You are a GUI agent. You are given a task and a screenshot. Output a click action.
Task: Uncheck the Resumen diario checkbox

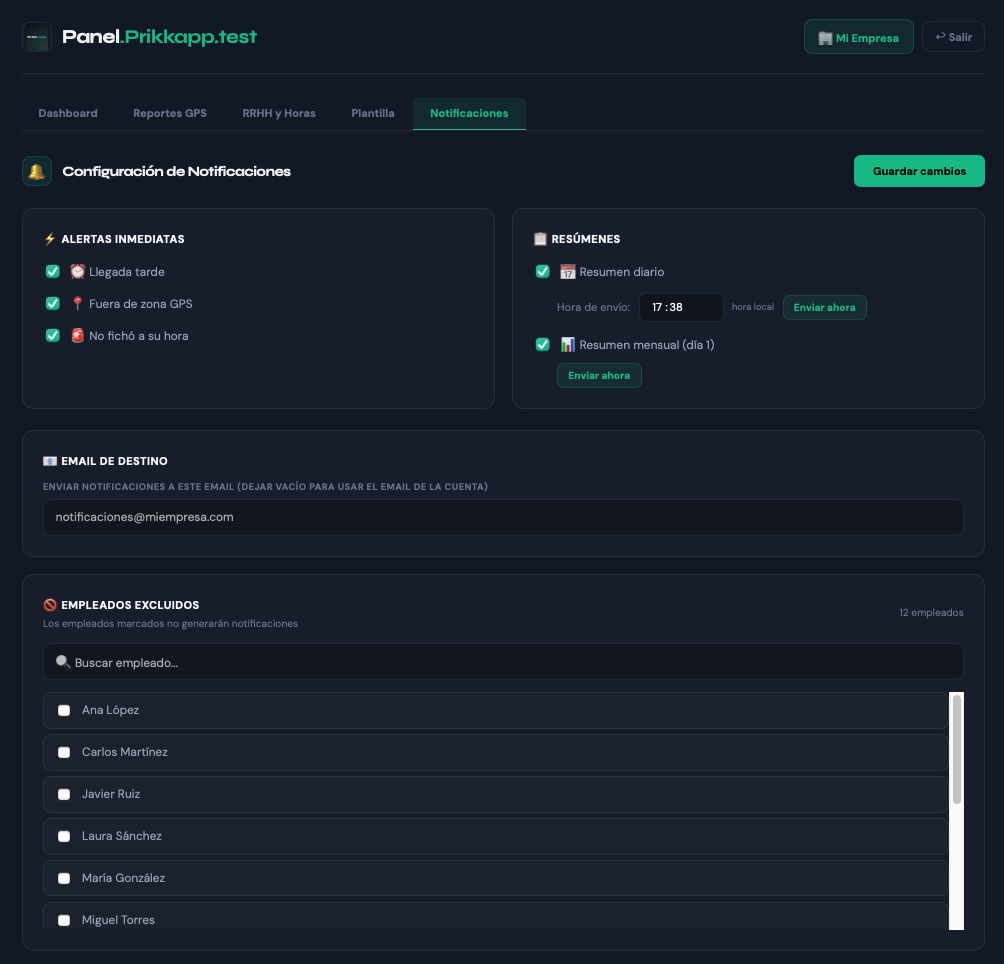click(x=543, y=272)
